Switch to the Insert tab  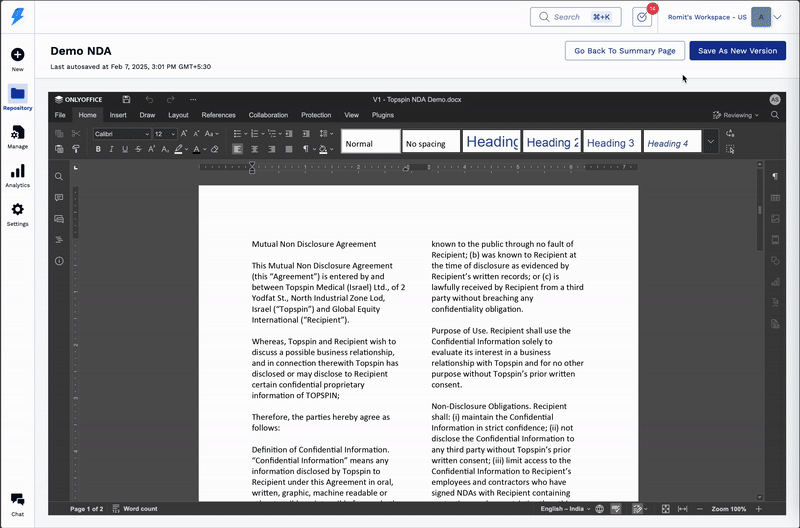(118, 115)
